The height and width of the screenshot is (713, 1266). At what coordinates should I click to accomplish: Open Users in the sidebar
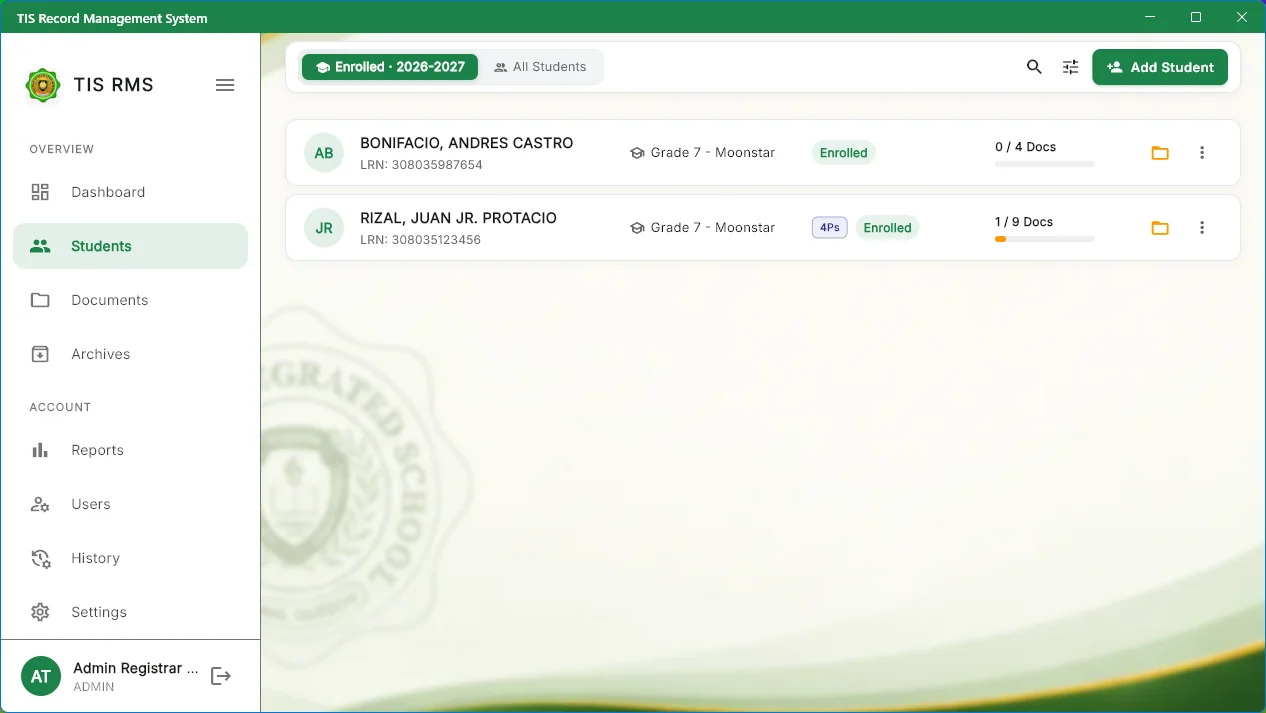(130, 504)
